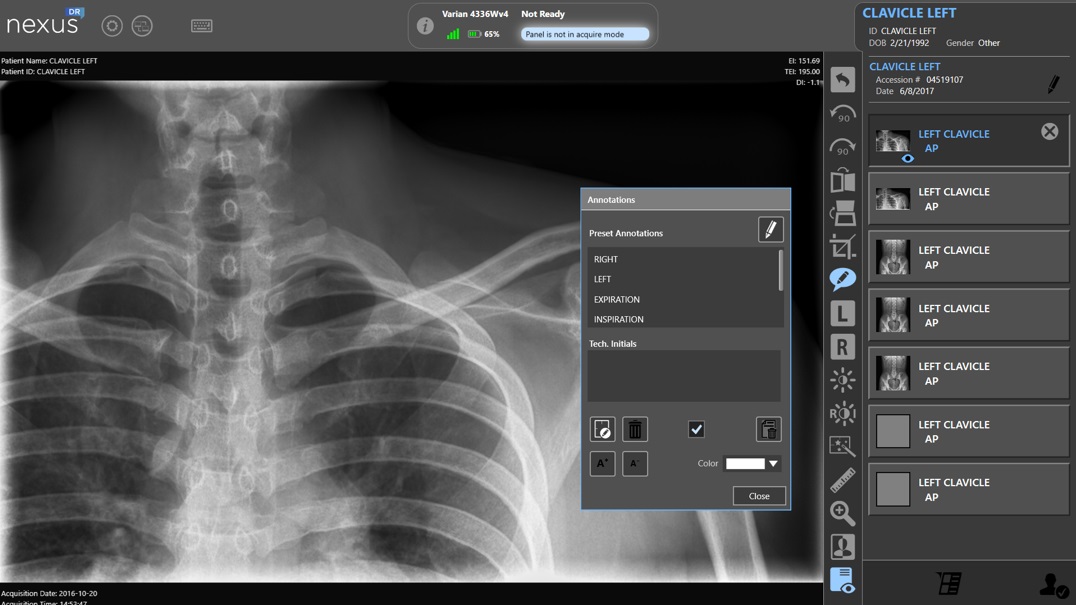Image resolution: width=1076 pixels, height=605 pixels.
Task: Place the R marker
Action: [843, 347]
